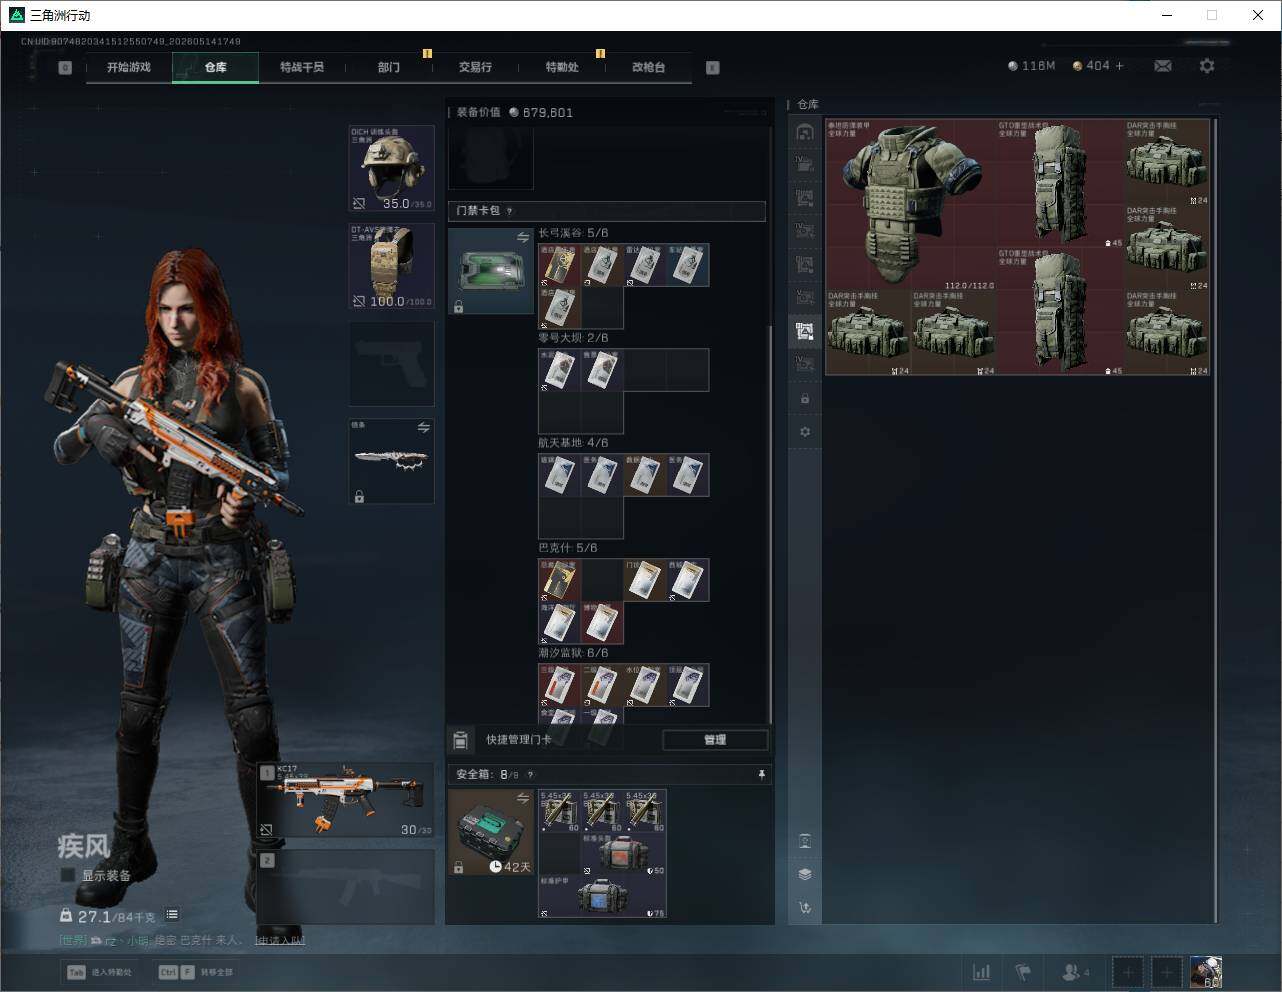The image size is (1282, 992).
Task: Open the warehouse sidebar gear icon
Action: tap(805, 432)
